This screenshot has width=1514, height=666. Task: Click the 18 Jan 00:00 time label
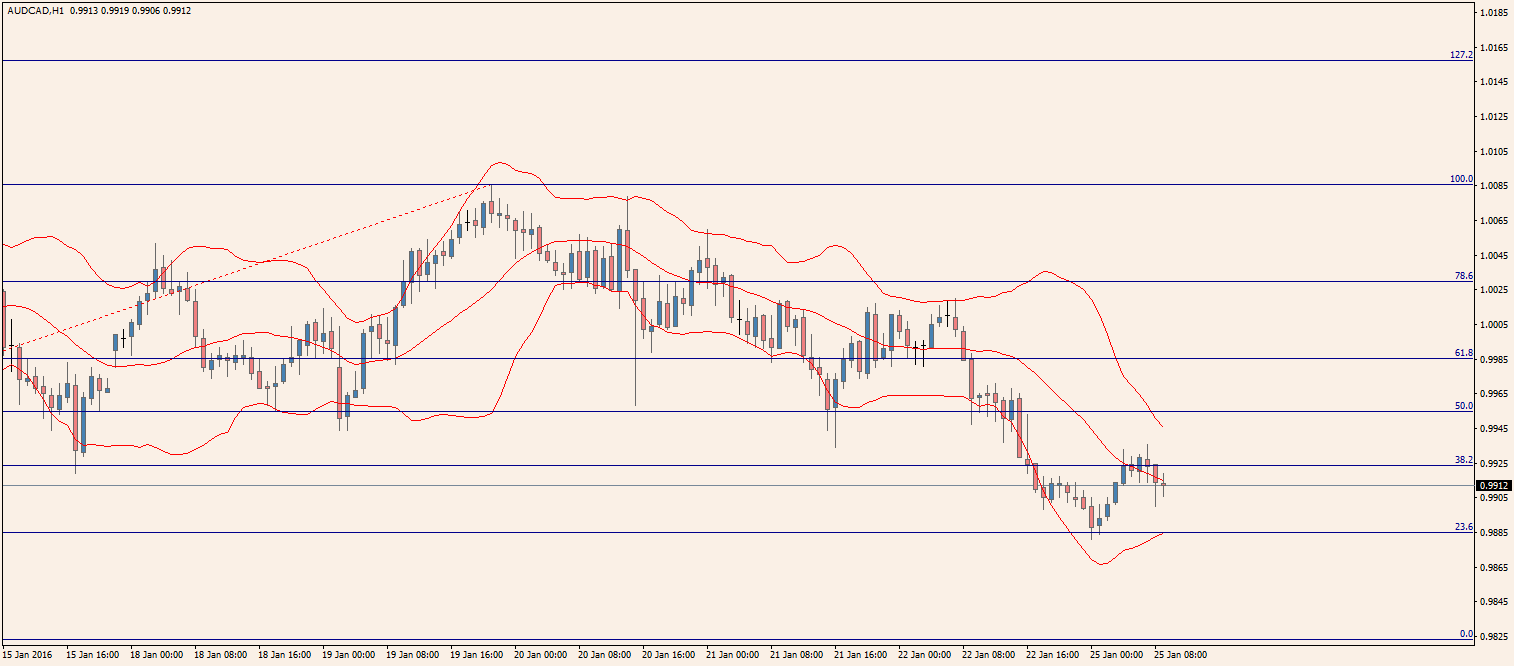point(157,655)
